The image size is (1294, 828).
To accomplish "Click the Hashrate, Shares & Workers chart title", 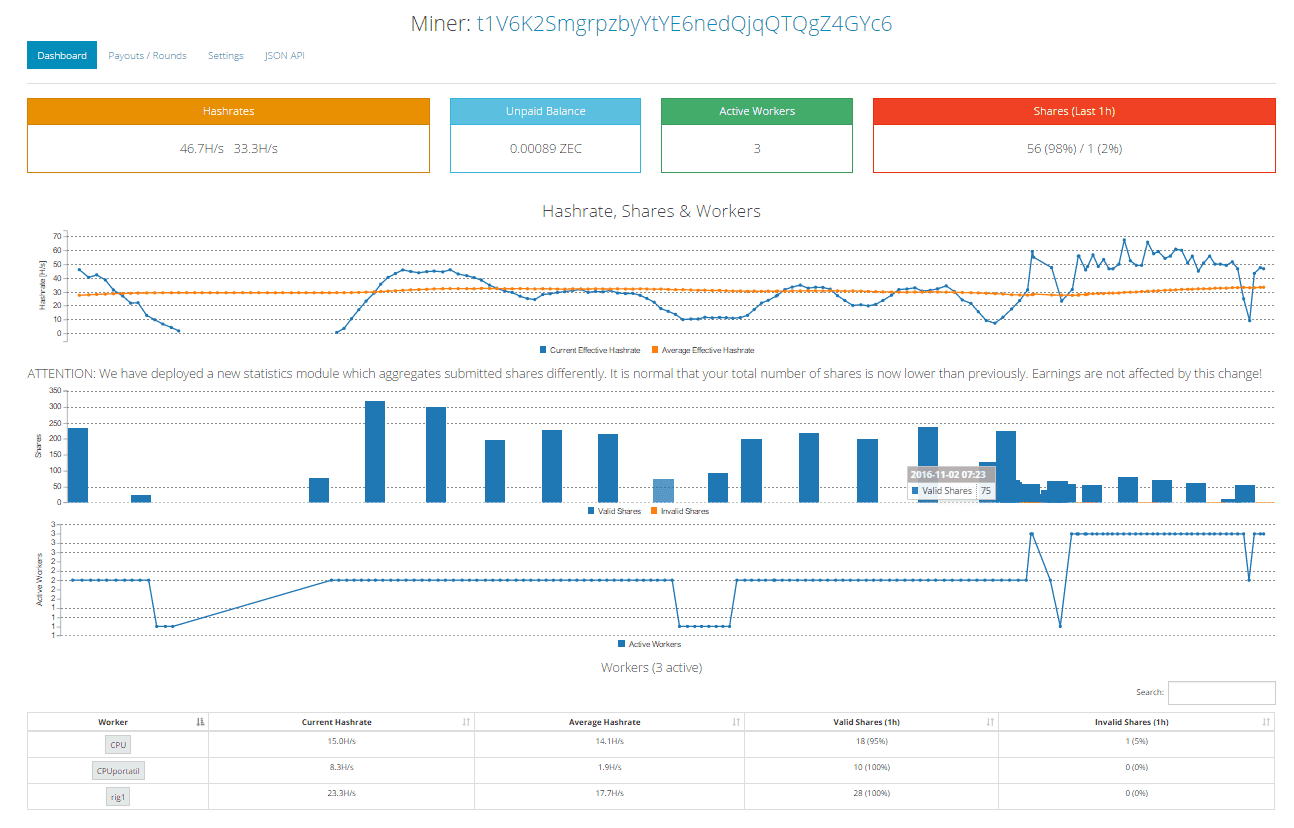I will 651,211.
